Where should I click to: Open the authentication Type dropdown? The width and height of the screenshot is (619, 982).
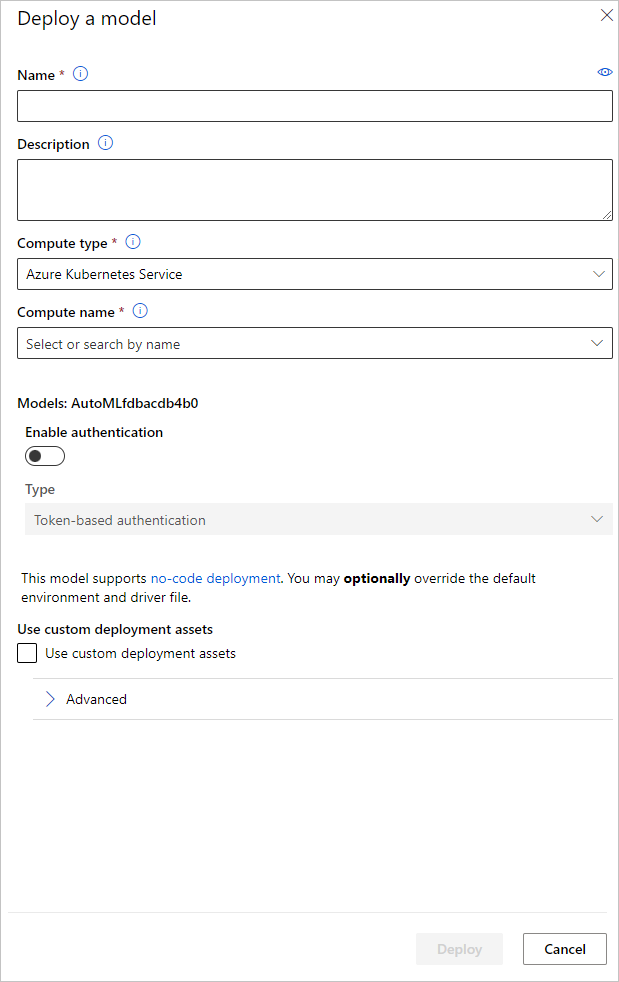click(318, 519)
